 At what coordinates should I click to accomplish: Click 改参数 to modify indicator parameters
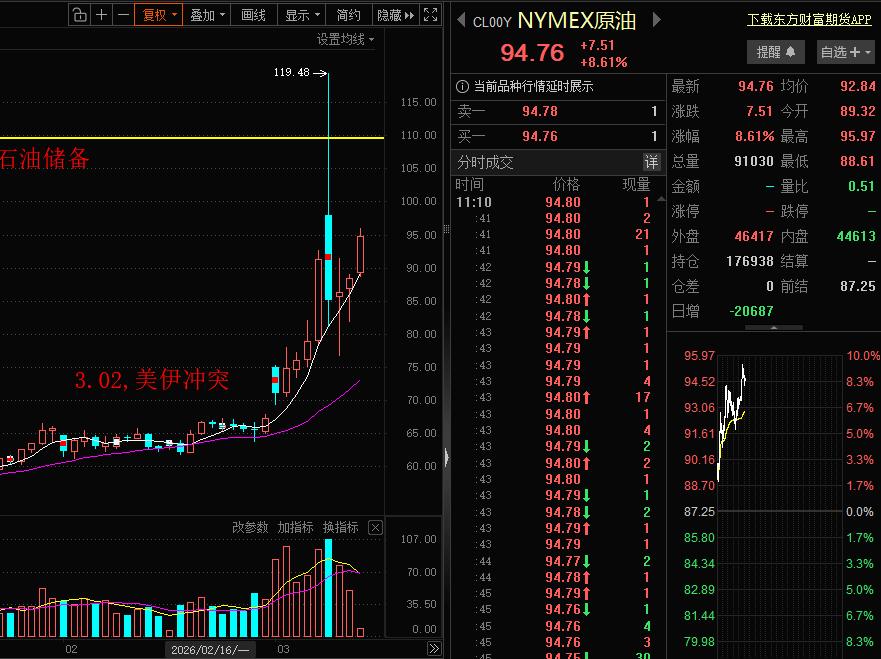pos(250,528)
